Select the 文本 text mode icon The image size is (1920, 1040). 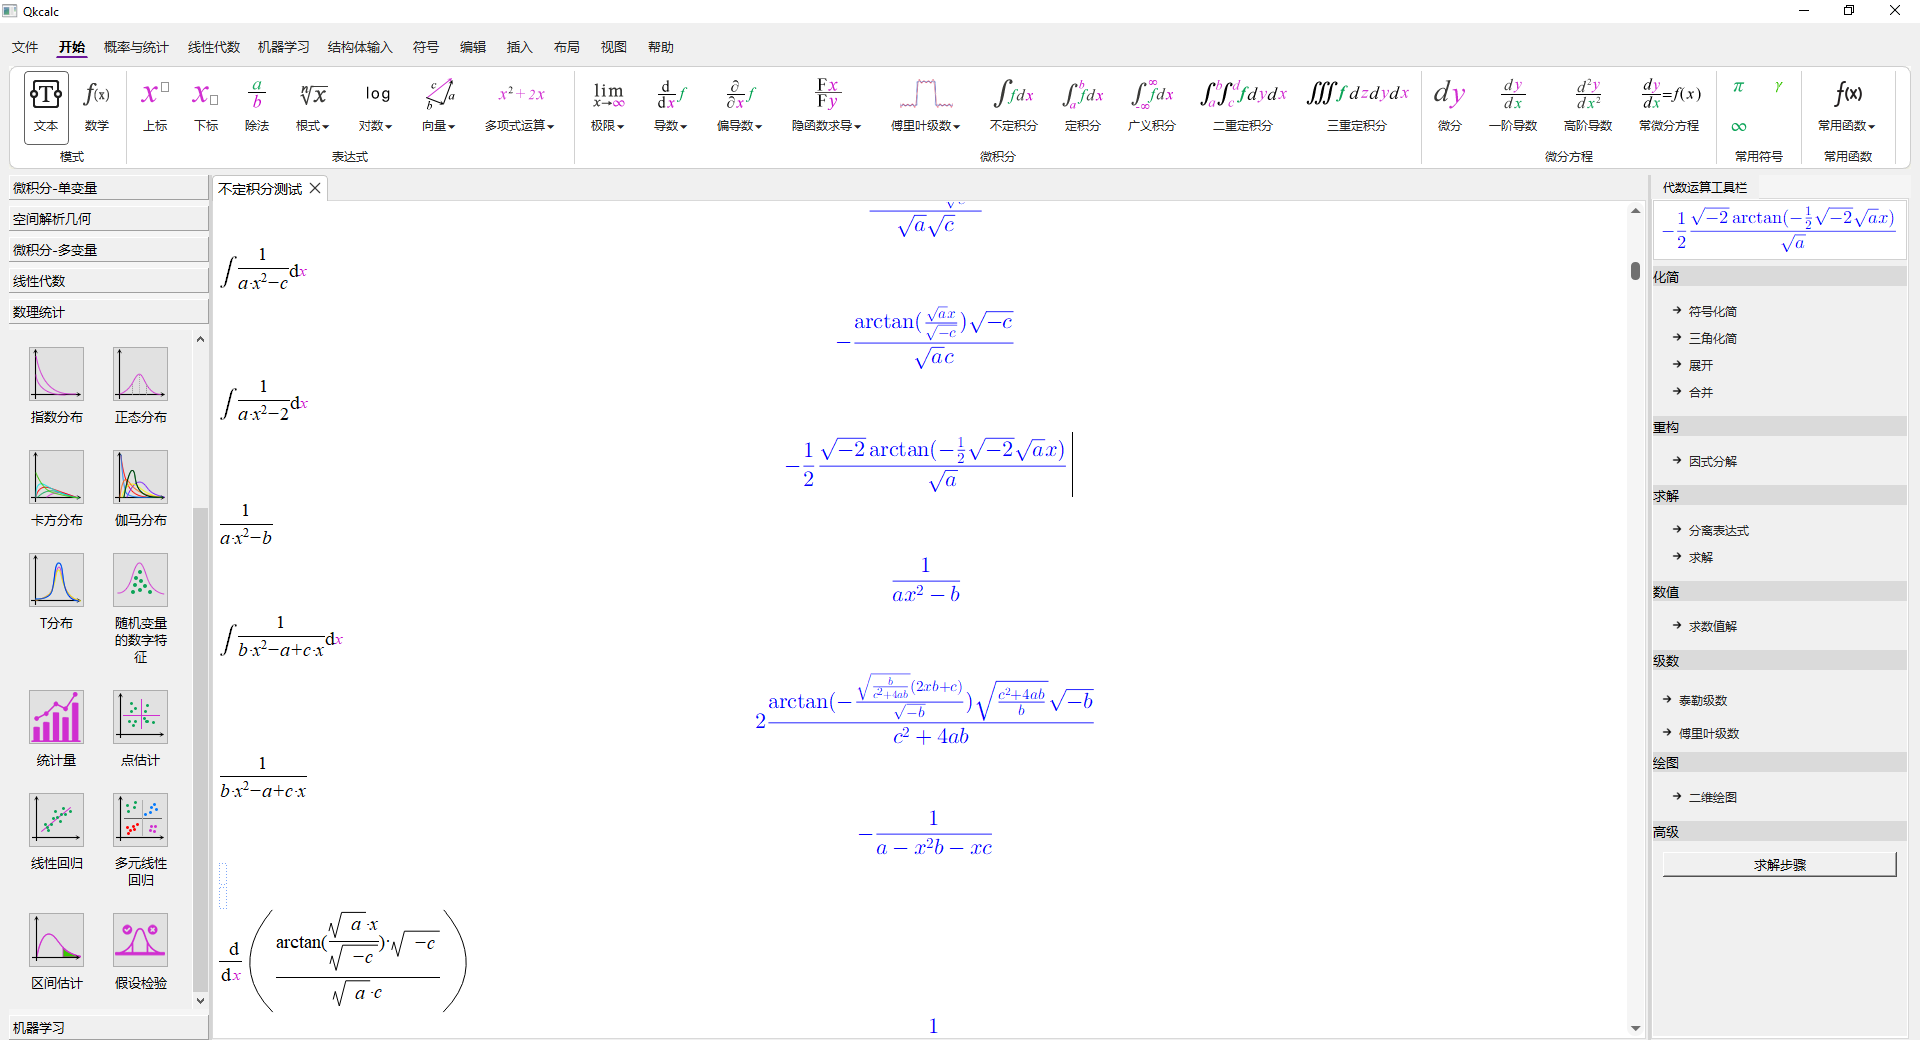[x=46, y=106]
